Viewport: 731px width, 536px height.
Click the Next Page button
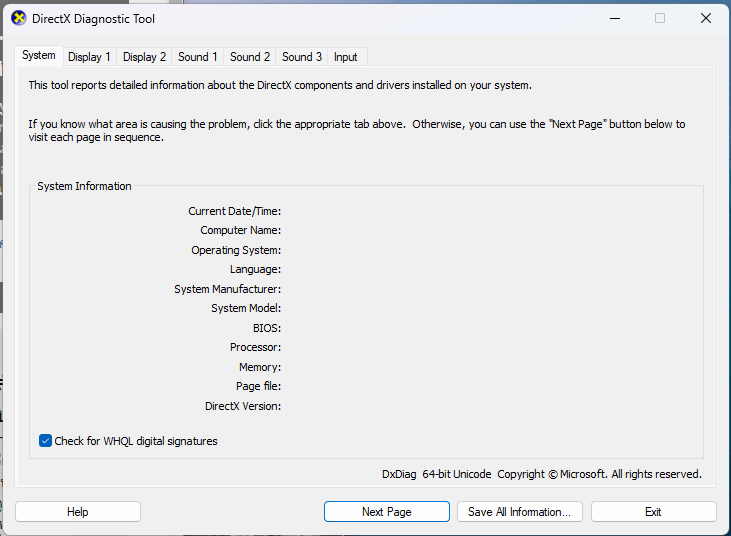pos(387,512)
